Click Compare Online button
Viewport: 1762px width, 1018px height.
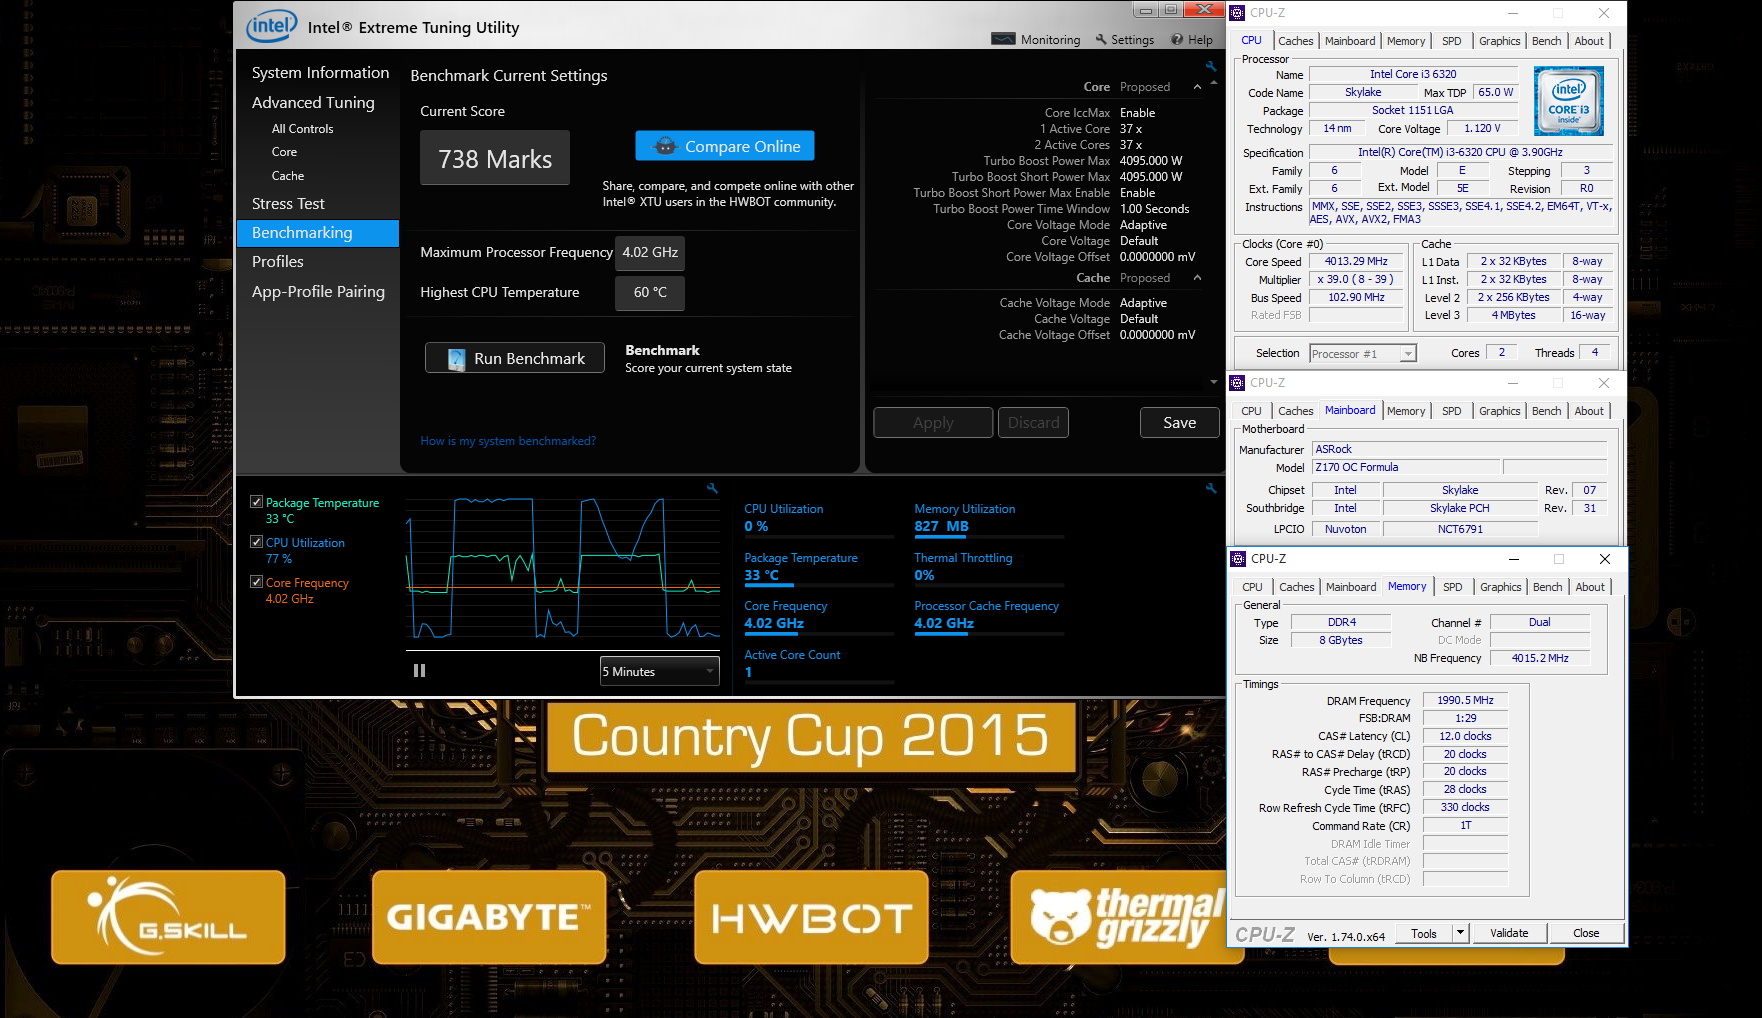[x=725, y=146]
